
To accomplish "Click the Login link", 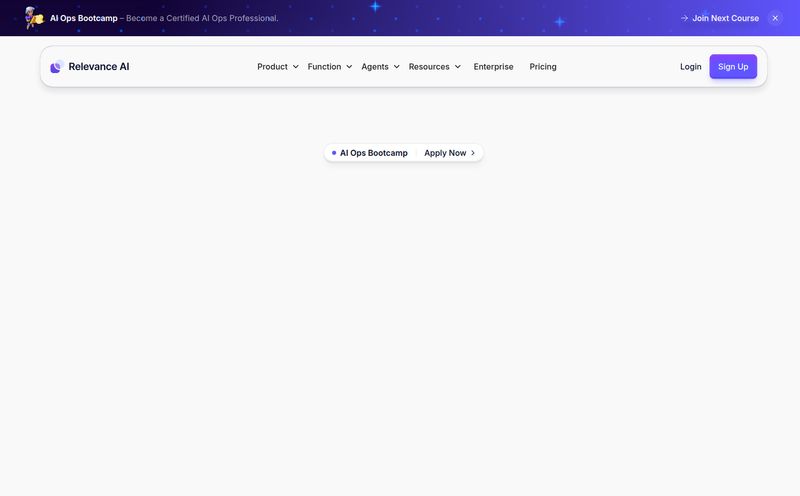I will click(690, 66).
